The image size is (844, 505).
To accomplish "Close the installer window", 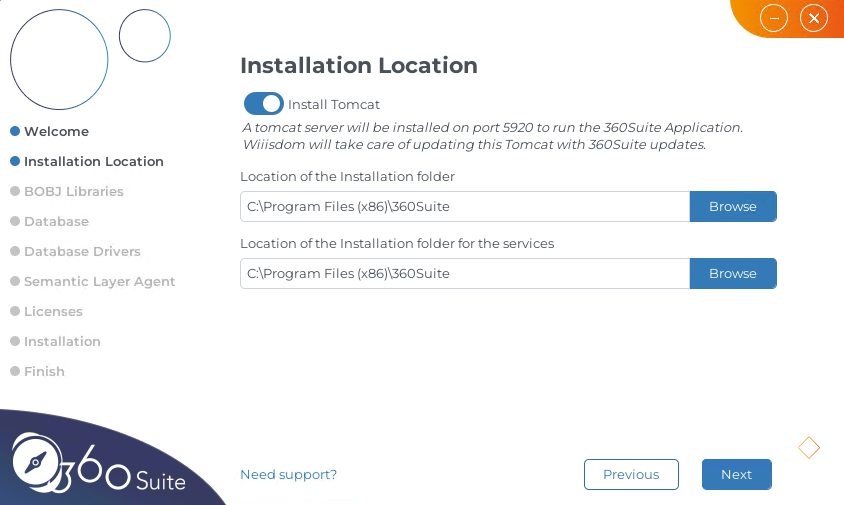I will pos(814,18).
